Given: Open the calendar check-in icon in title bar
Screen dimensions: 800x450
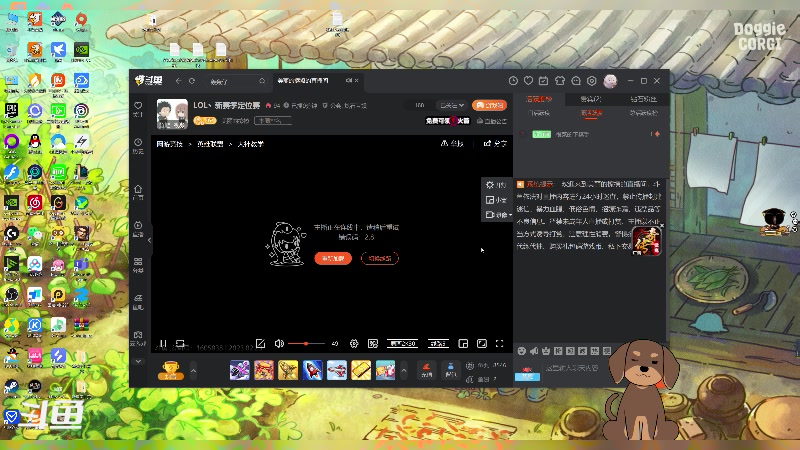Looking at the screenshot, I should (544, 81).
